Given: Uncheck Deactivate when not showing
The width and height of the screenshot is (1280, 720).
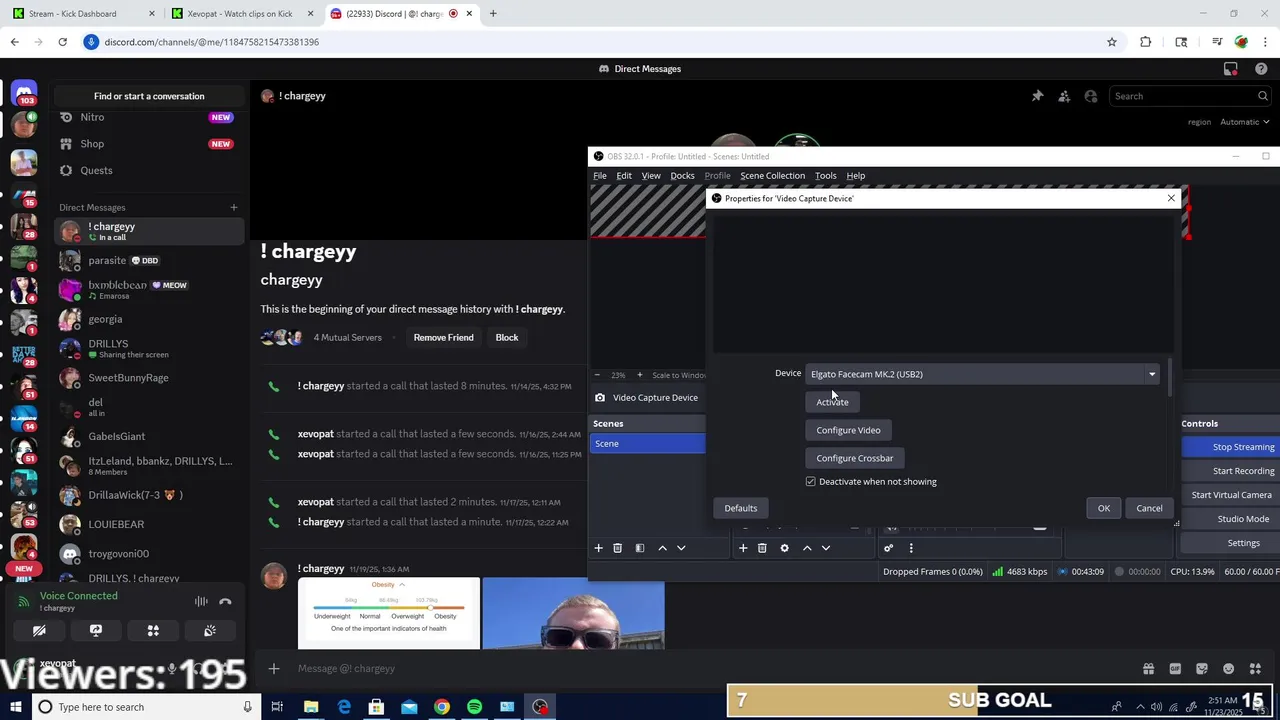Looking at the screenshot, I should pyautogui.click(x=811, y=482).
